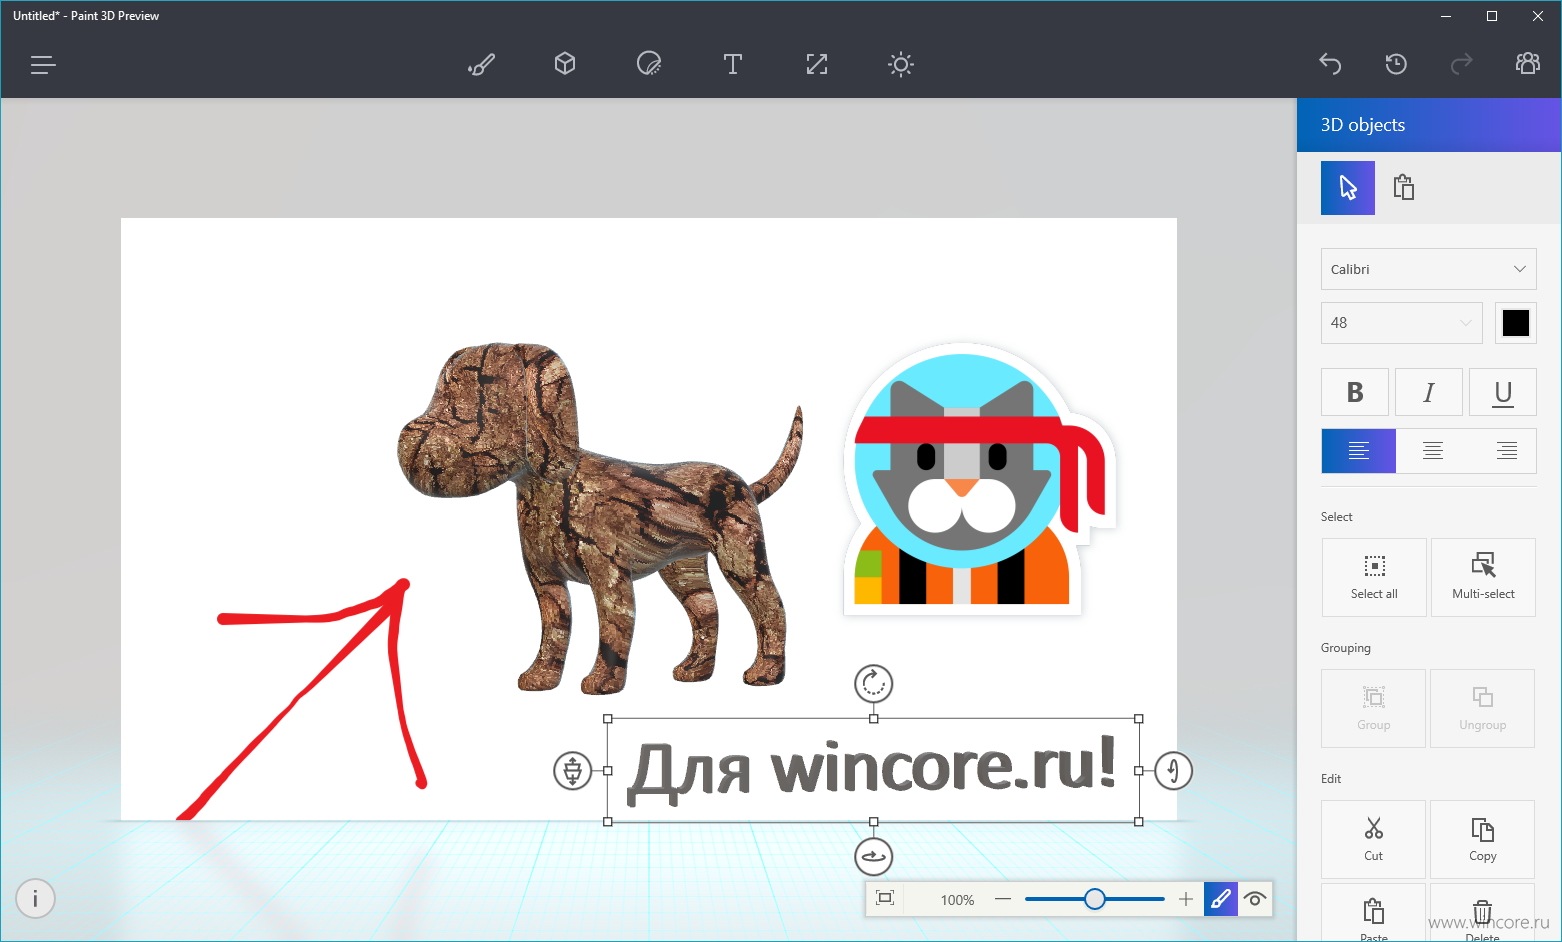Click the X-axis rotation handle right of text
This screenshot has width=1562, height=942.
tap(1173, 771)
